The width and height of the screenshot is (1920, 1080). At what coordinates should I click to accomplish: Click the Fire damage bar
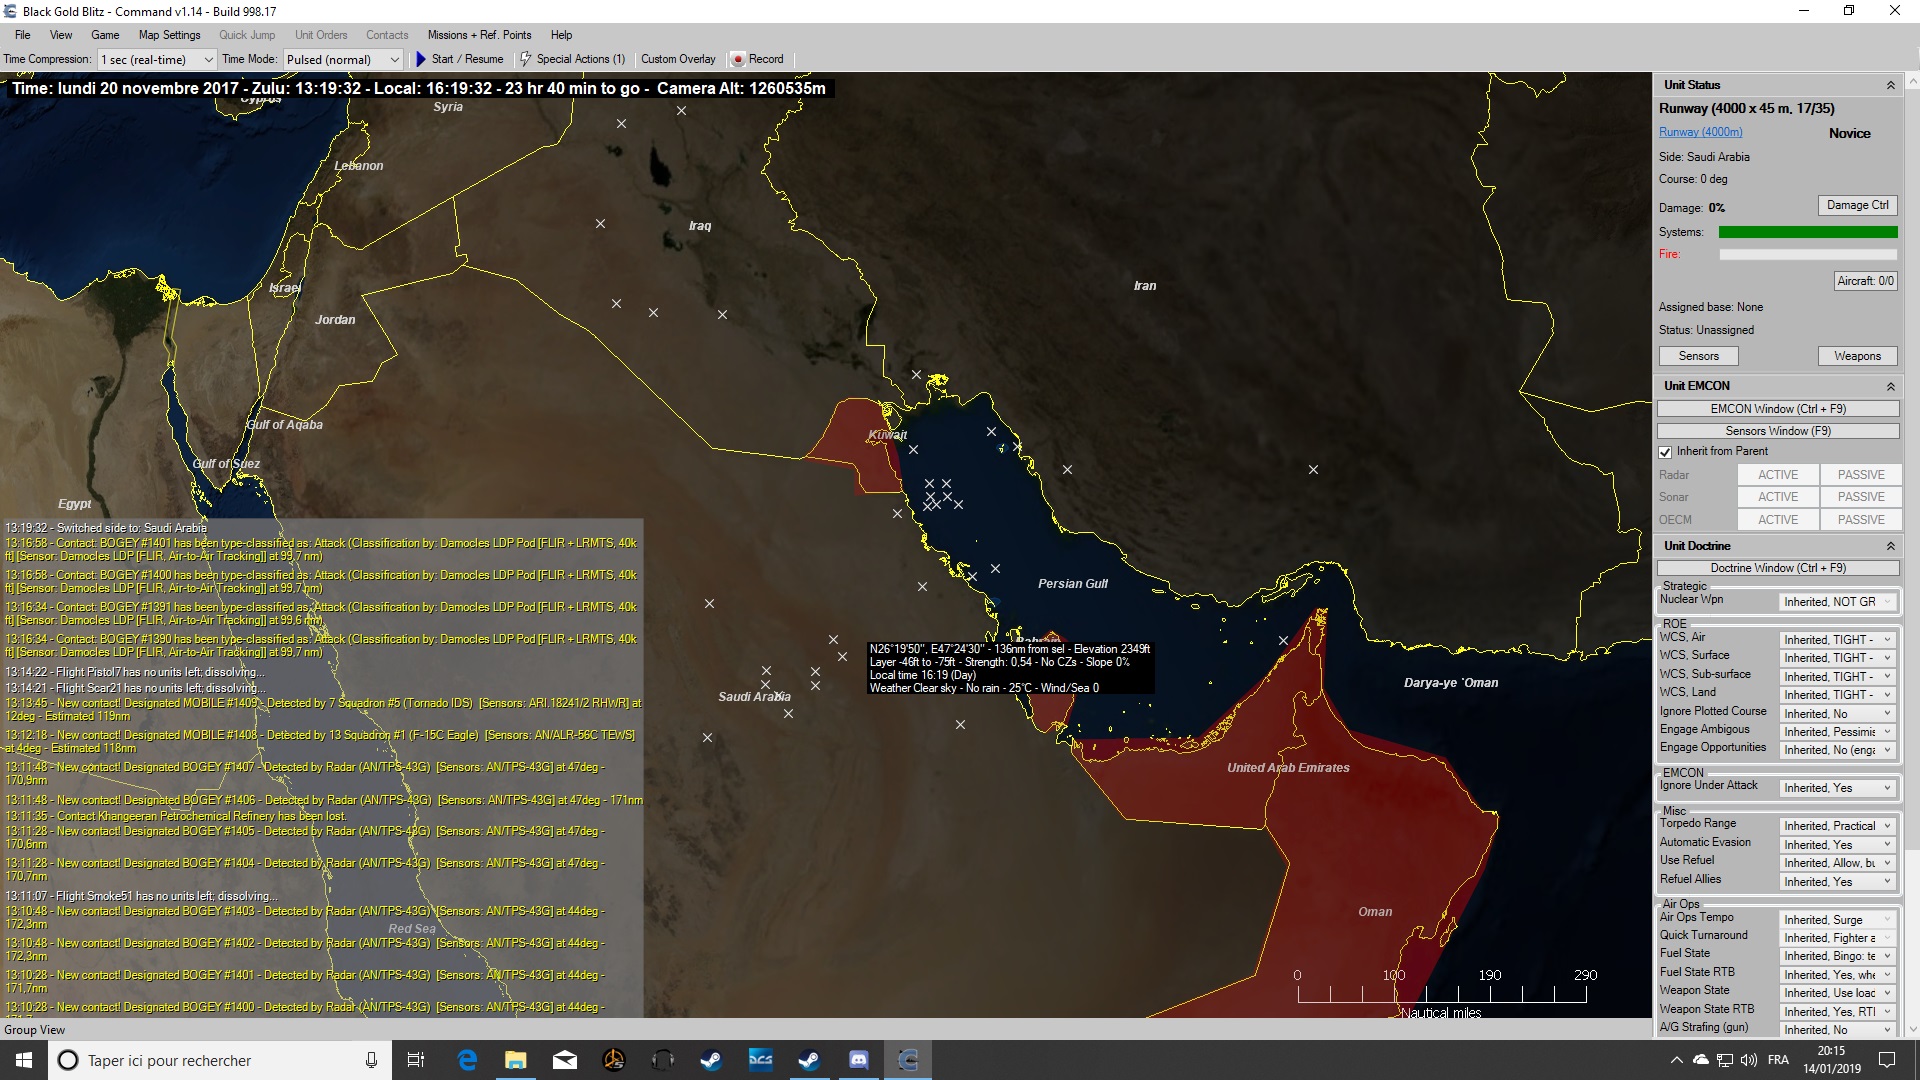pos(1808,255)
